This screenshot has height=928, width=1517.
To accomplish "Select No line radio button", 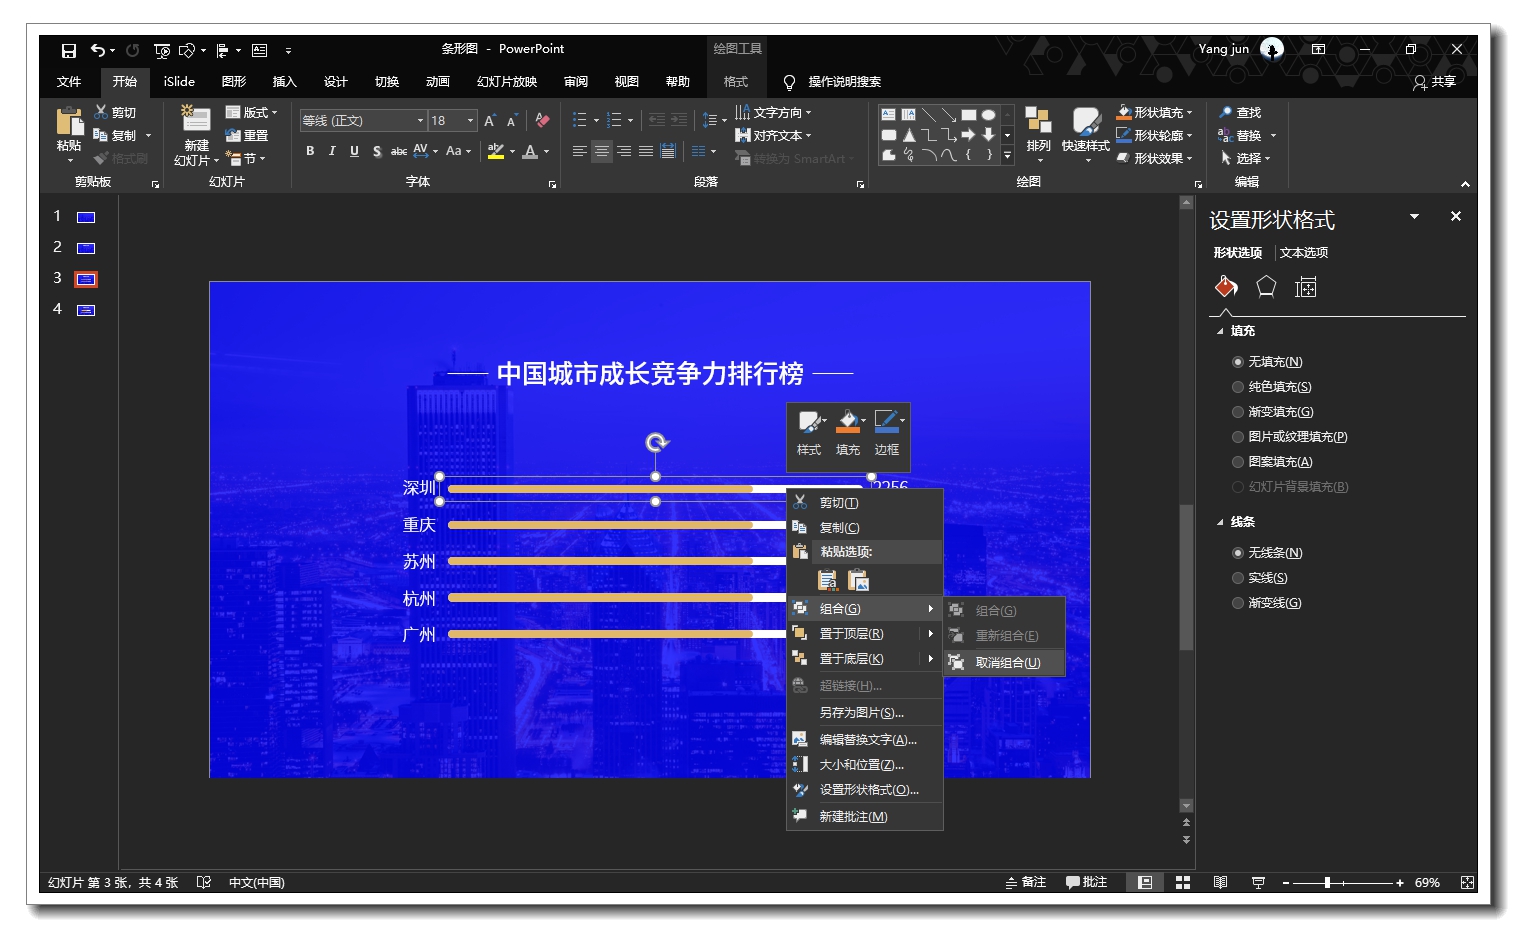I will pos(1238,553).
